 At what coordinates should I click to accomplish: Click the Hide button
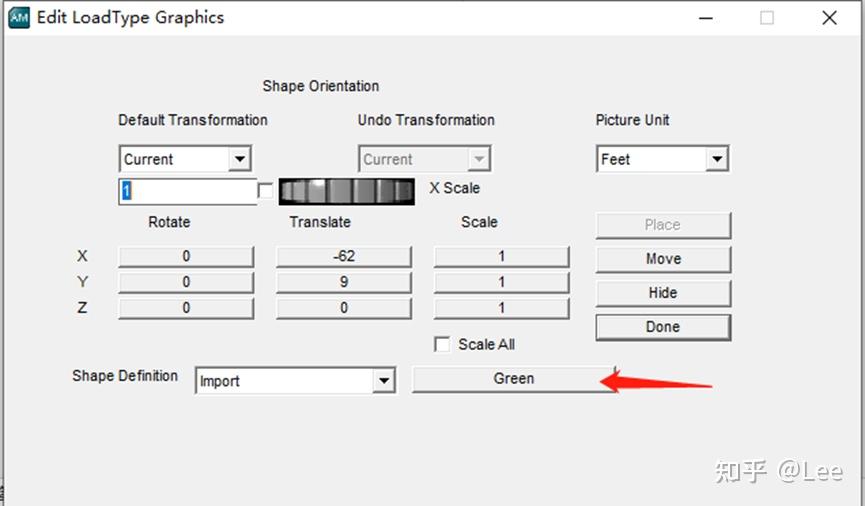coord(663,293)
